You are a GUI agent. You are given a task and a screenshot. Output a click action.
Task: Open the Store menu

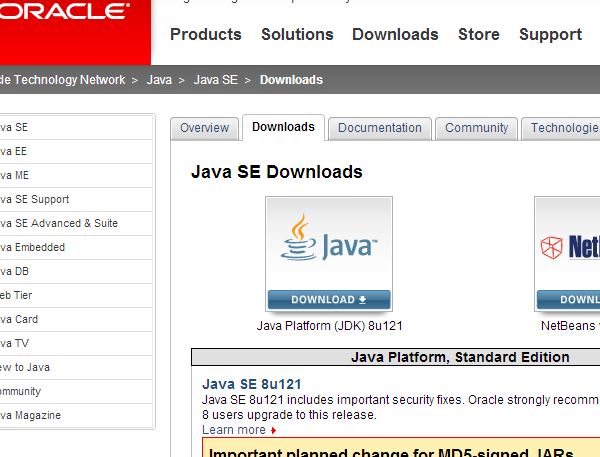click(479, 34)
